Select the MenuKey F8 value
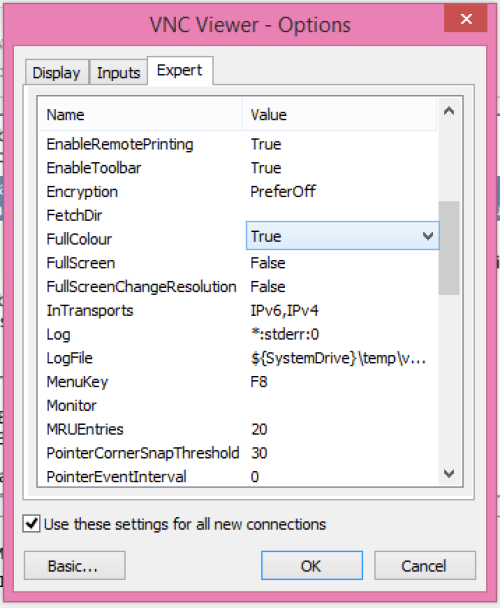 tap(259, 382)
